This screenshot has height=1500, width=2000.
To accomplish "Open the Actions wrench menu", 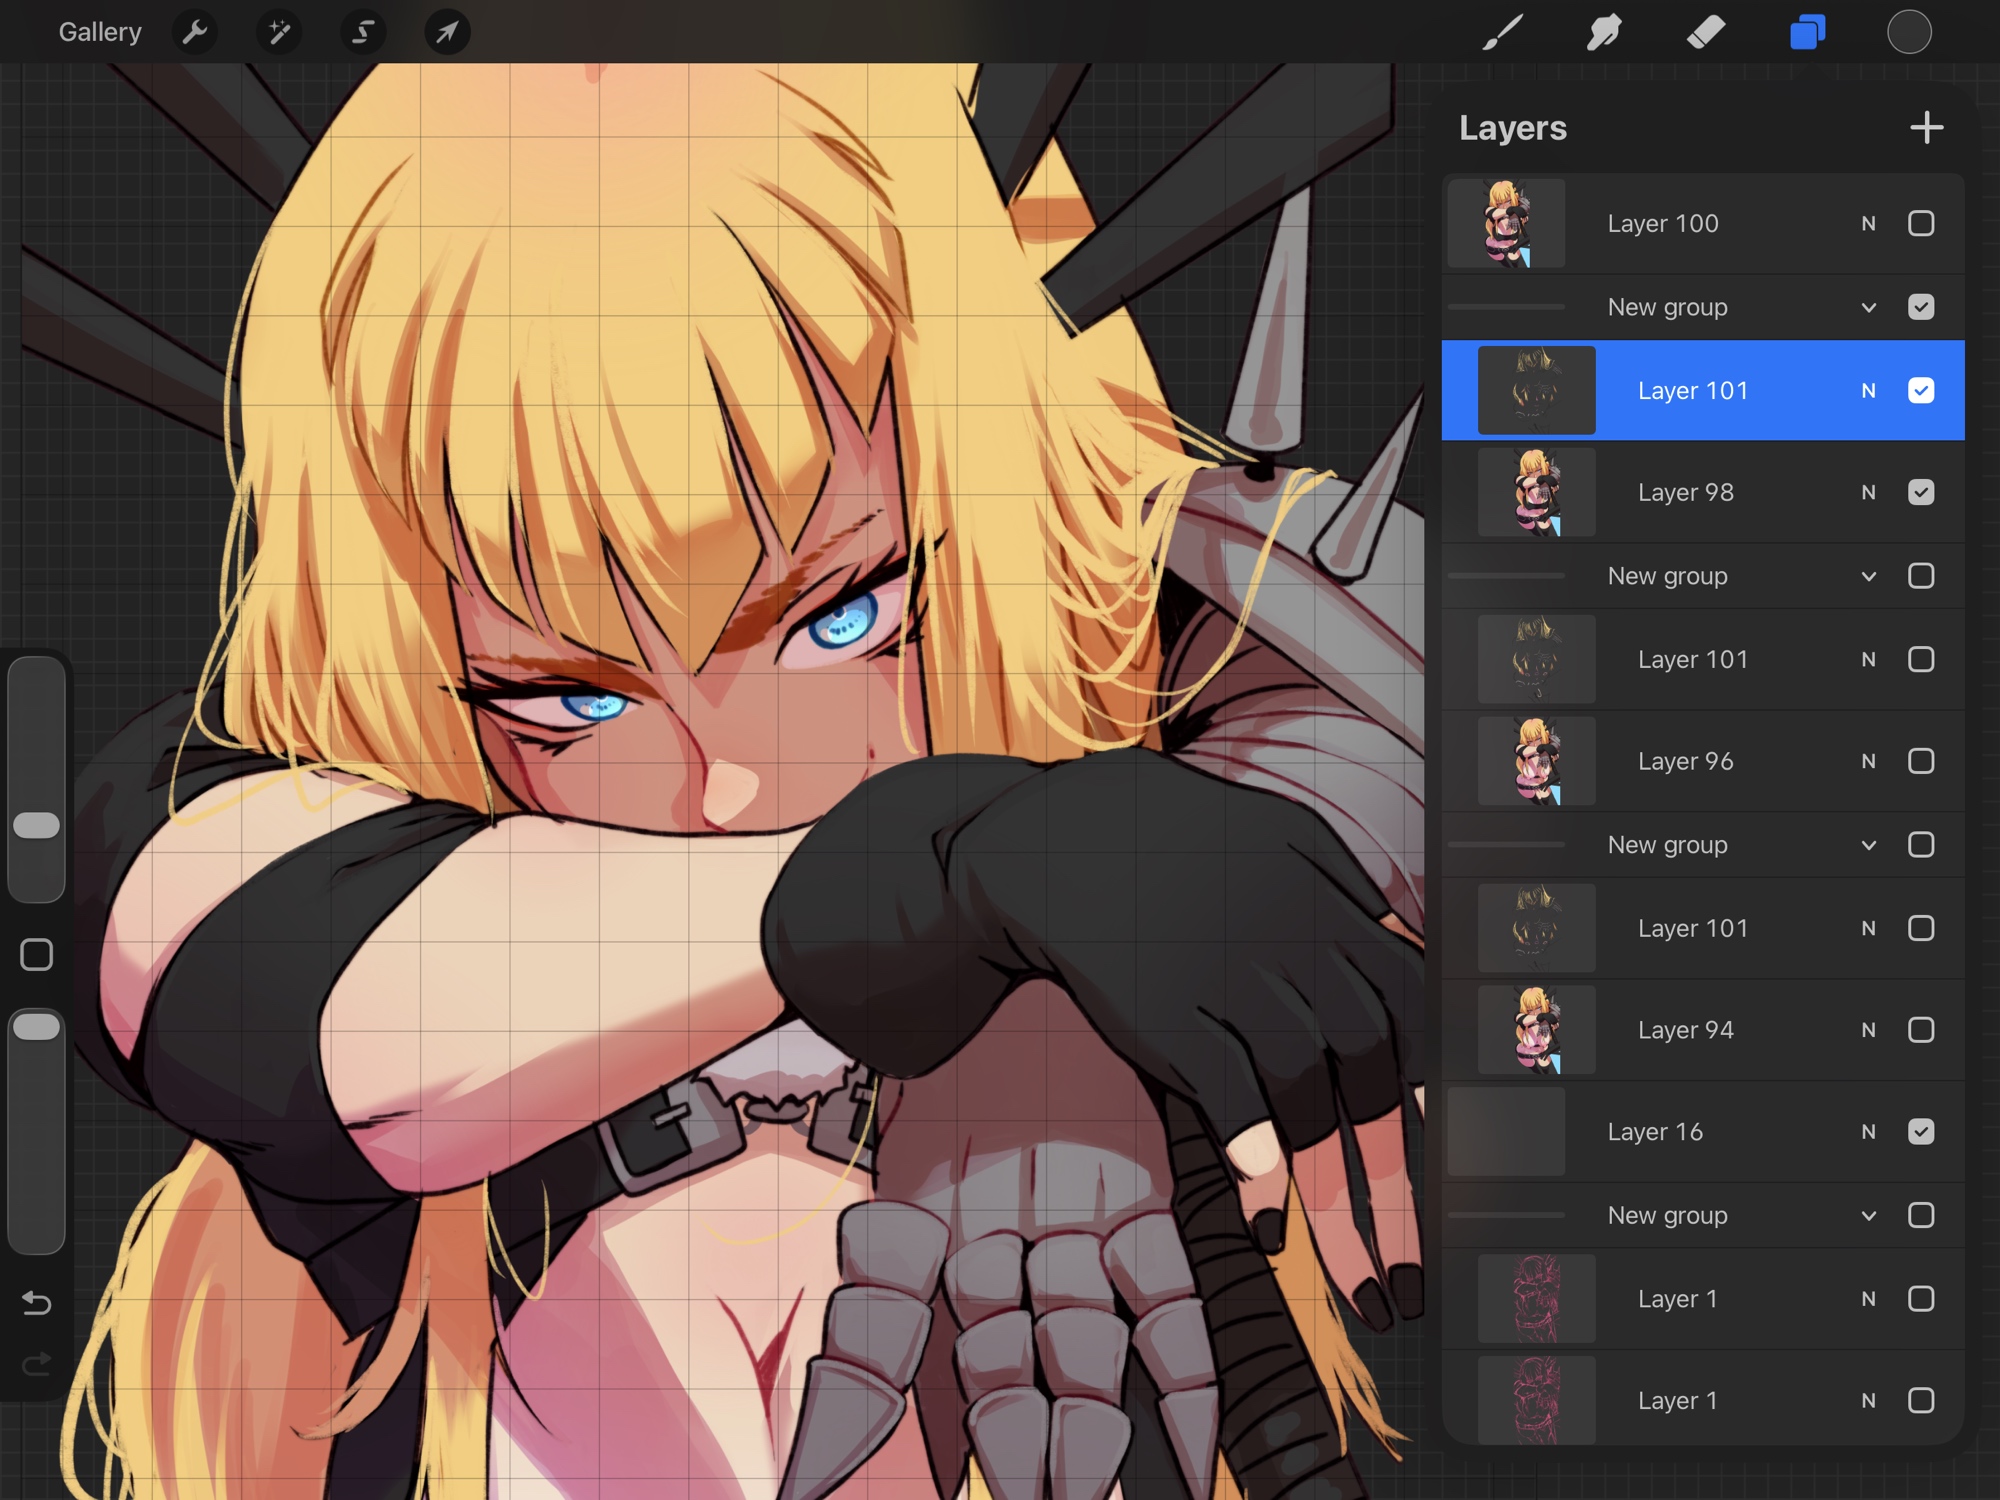I will click(195, 33).
